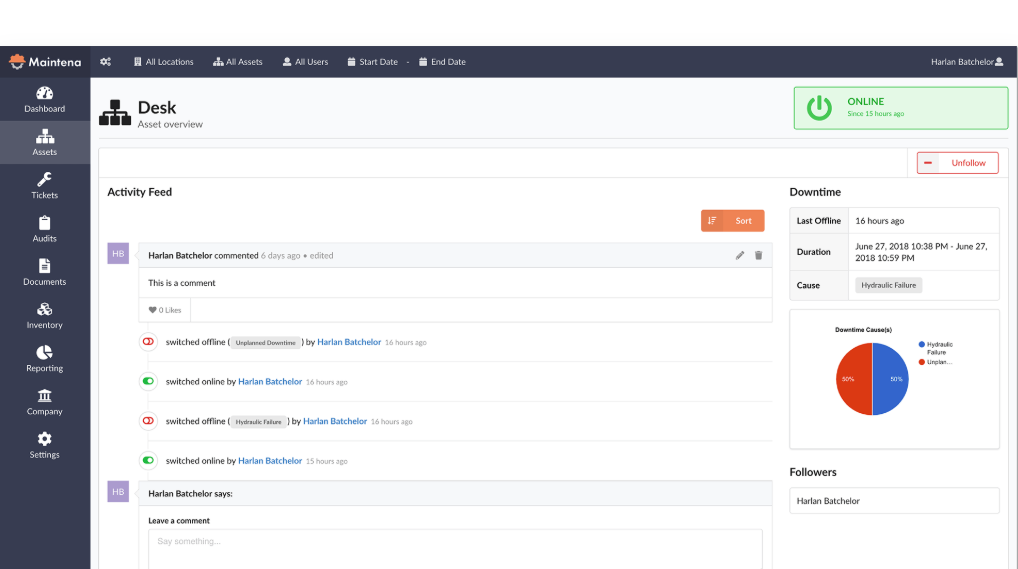Click the HB avatar beside the comment
This screenshot has width=1018, height=569.
pos(118,253)
